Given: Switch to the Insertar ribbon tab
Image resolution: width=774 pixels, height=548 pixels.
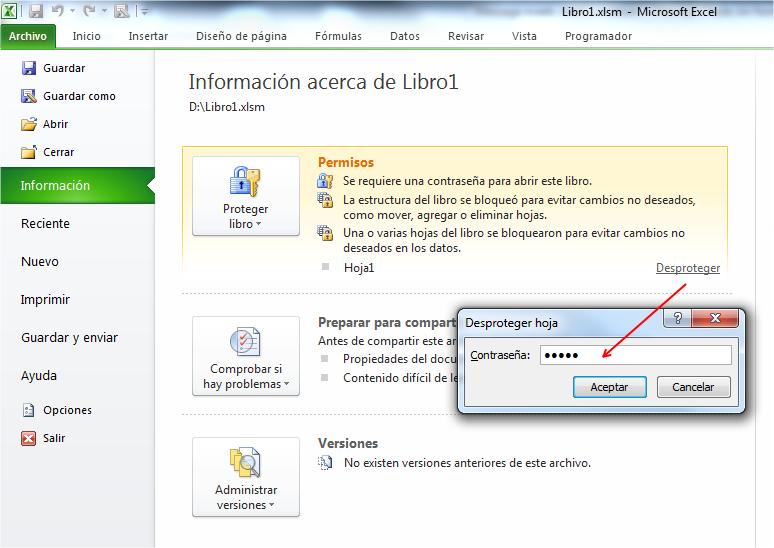Looking at the screenshot, I should coord(148,36).
